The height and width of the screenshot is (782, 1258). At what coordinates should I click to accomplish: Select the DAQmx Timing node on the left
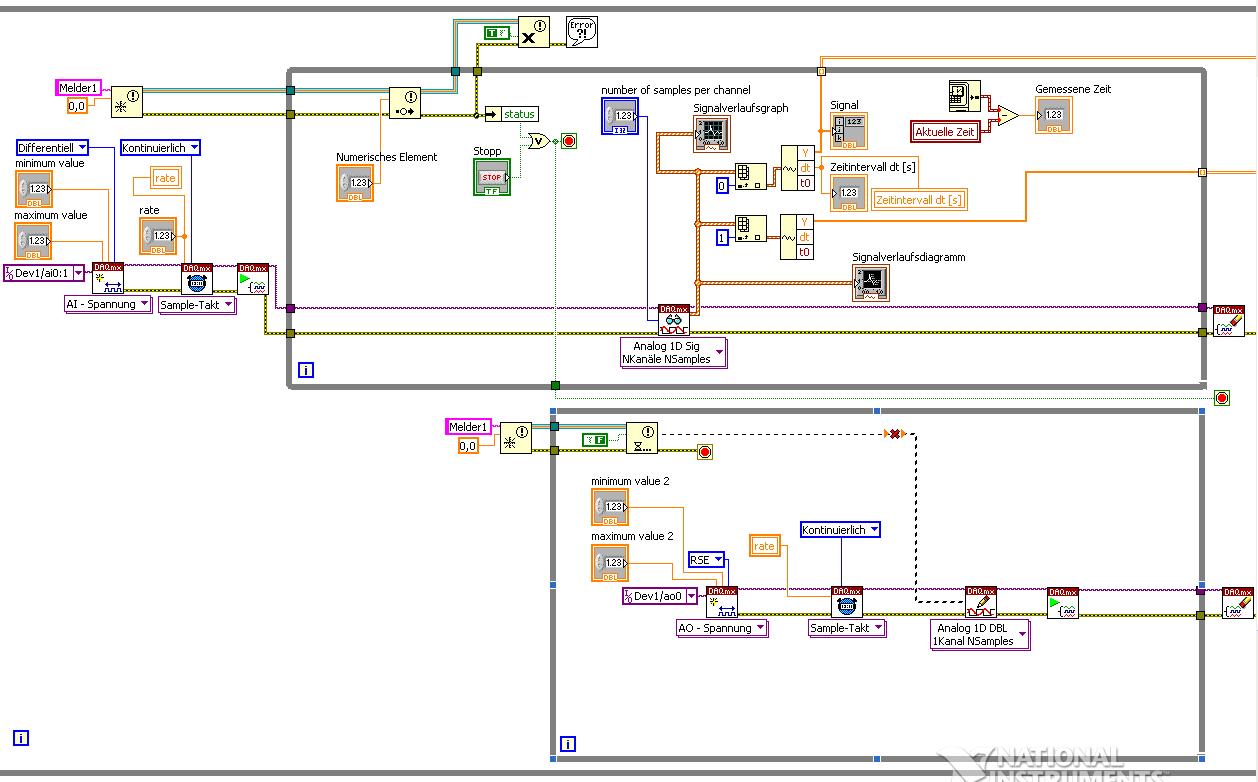click(x=197, y=278)
